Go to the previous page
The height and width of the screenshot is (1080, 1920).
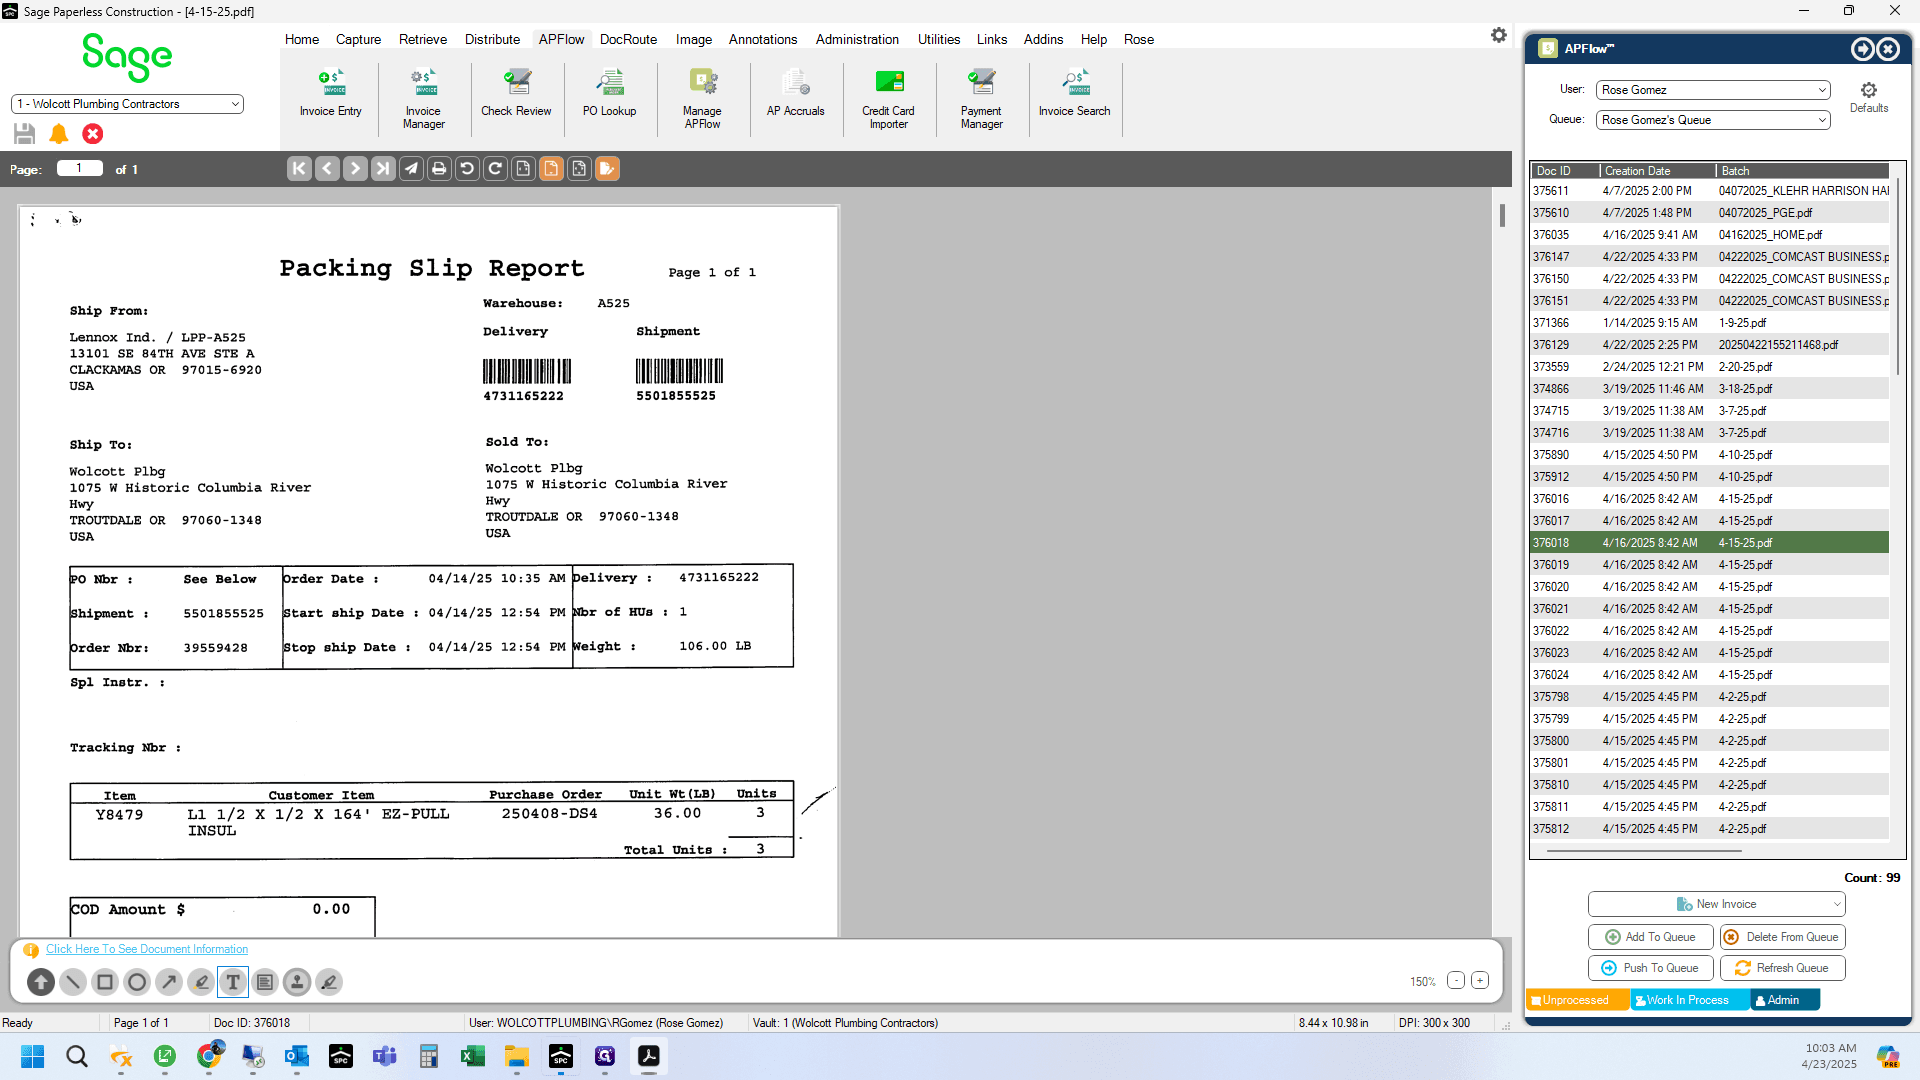(327, 169)
